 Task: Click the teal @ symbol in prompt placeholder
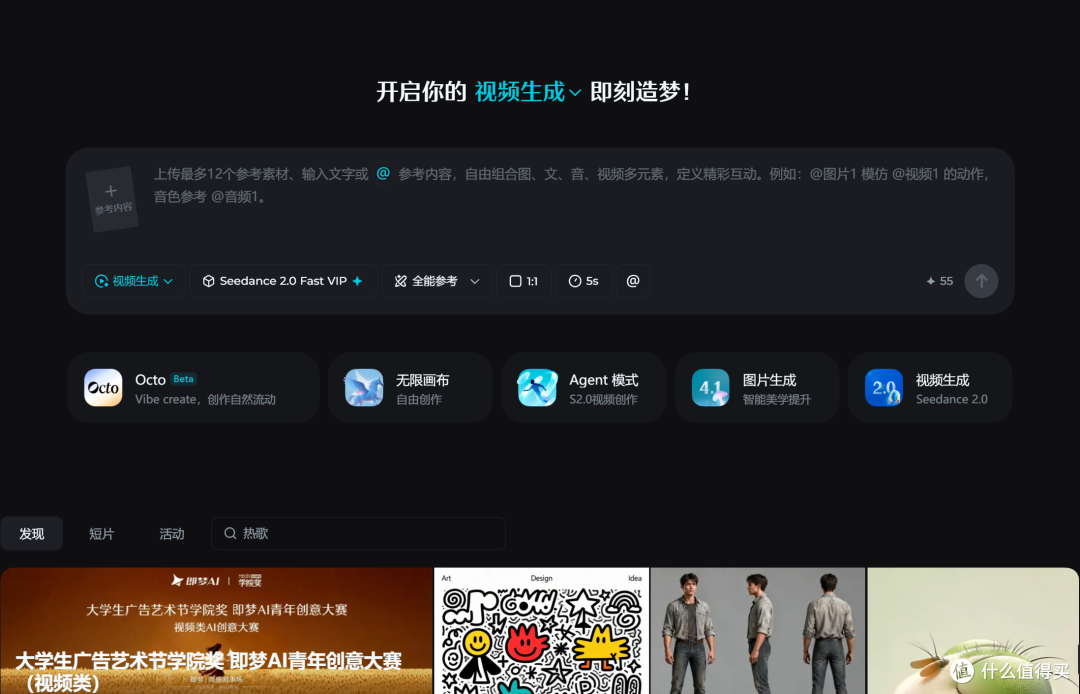384,174
